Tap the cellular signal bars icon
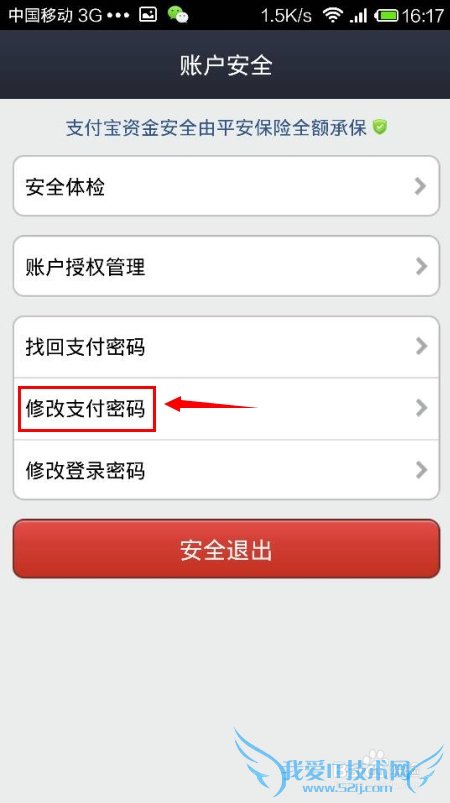 tap(358, 16)
